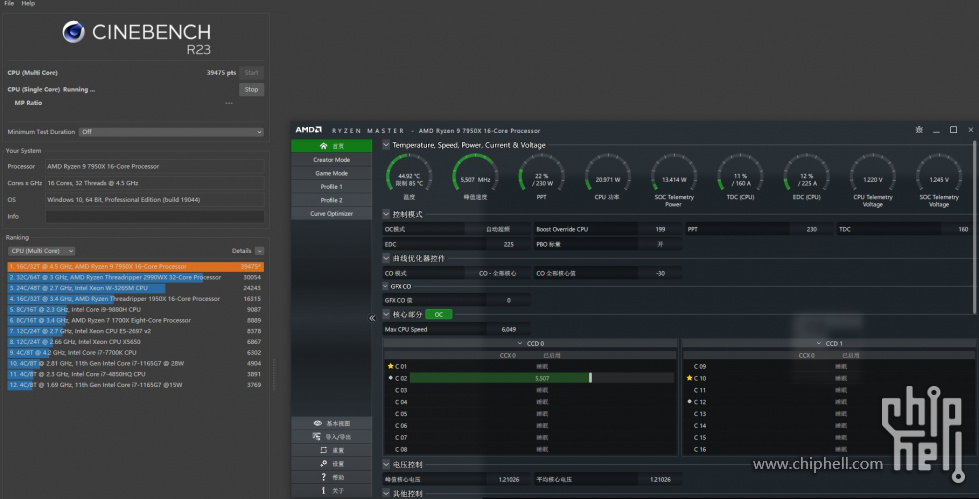Click 峰值核心电压 value 1.21026
Screen dimensions: 979x499
click(x=509, y=480)
